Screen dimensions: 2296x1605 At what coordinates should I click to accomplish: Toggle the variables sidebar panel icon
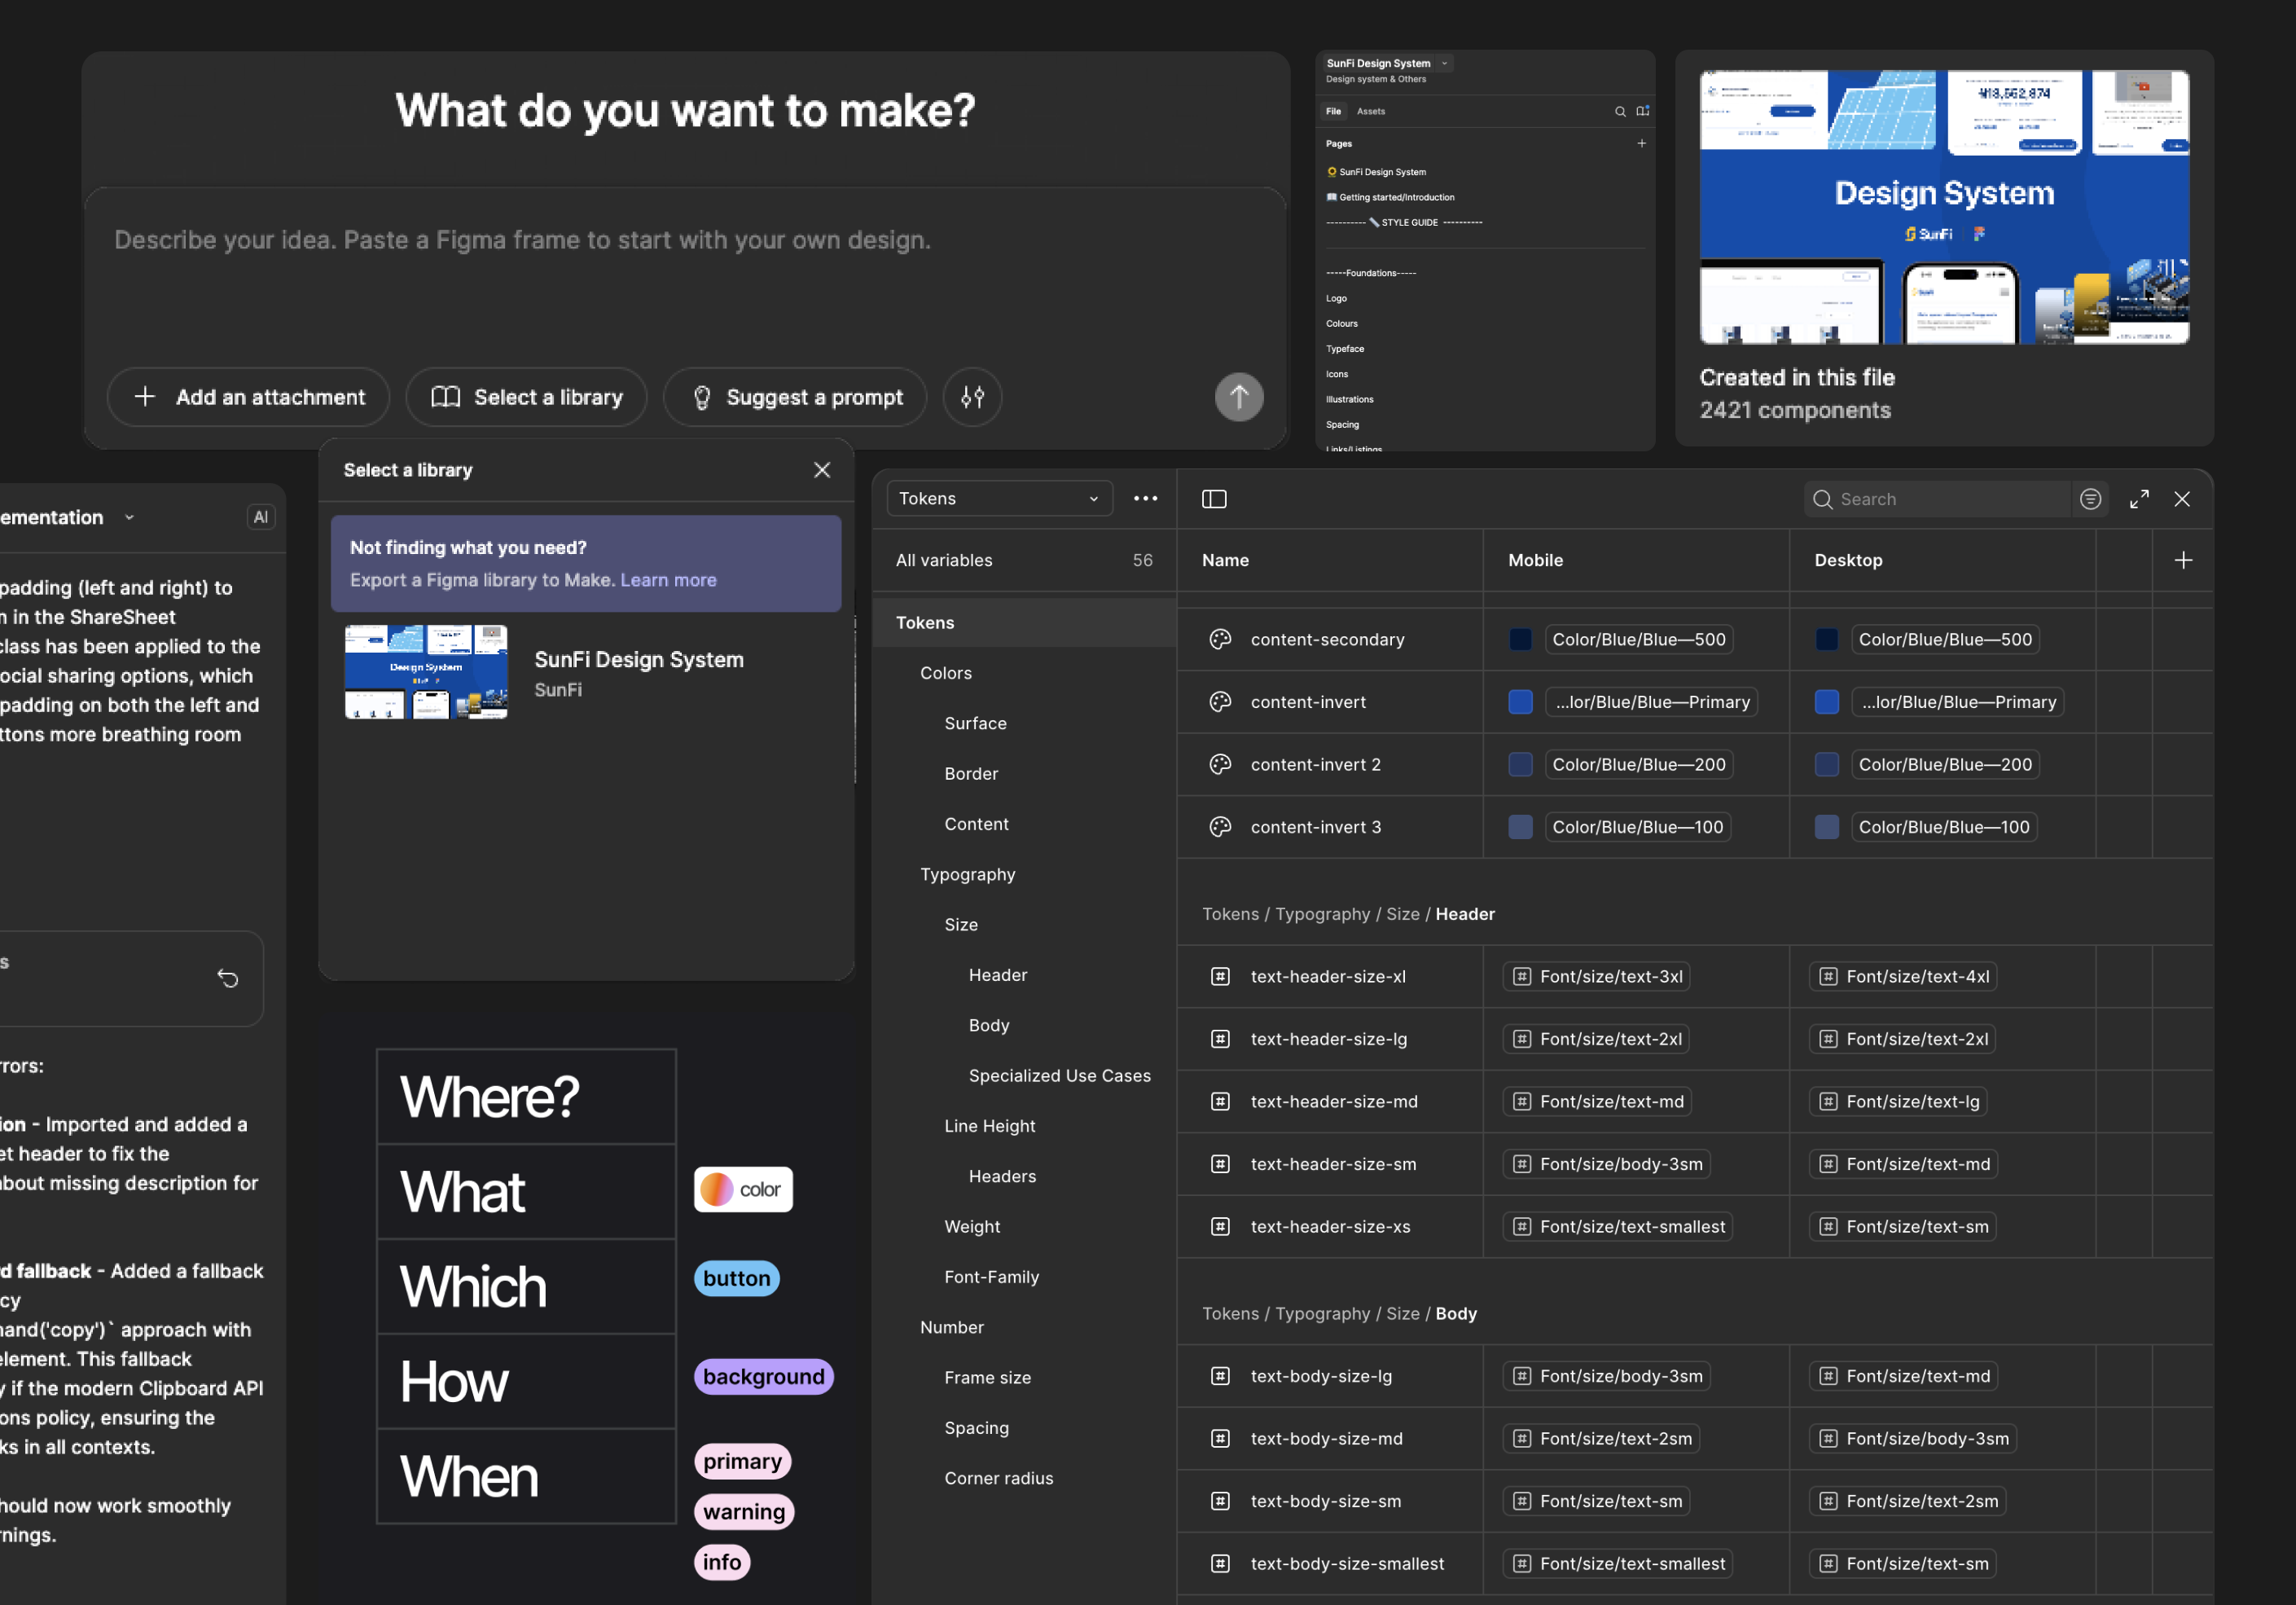pos(1213,499)
